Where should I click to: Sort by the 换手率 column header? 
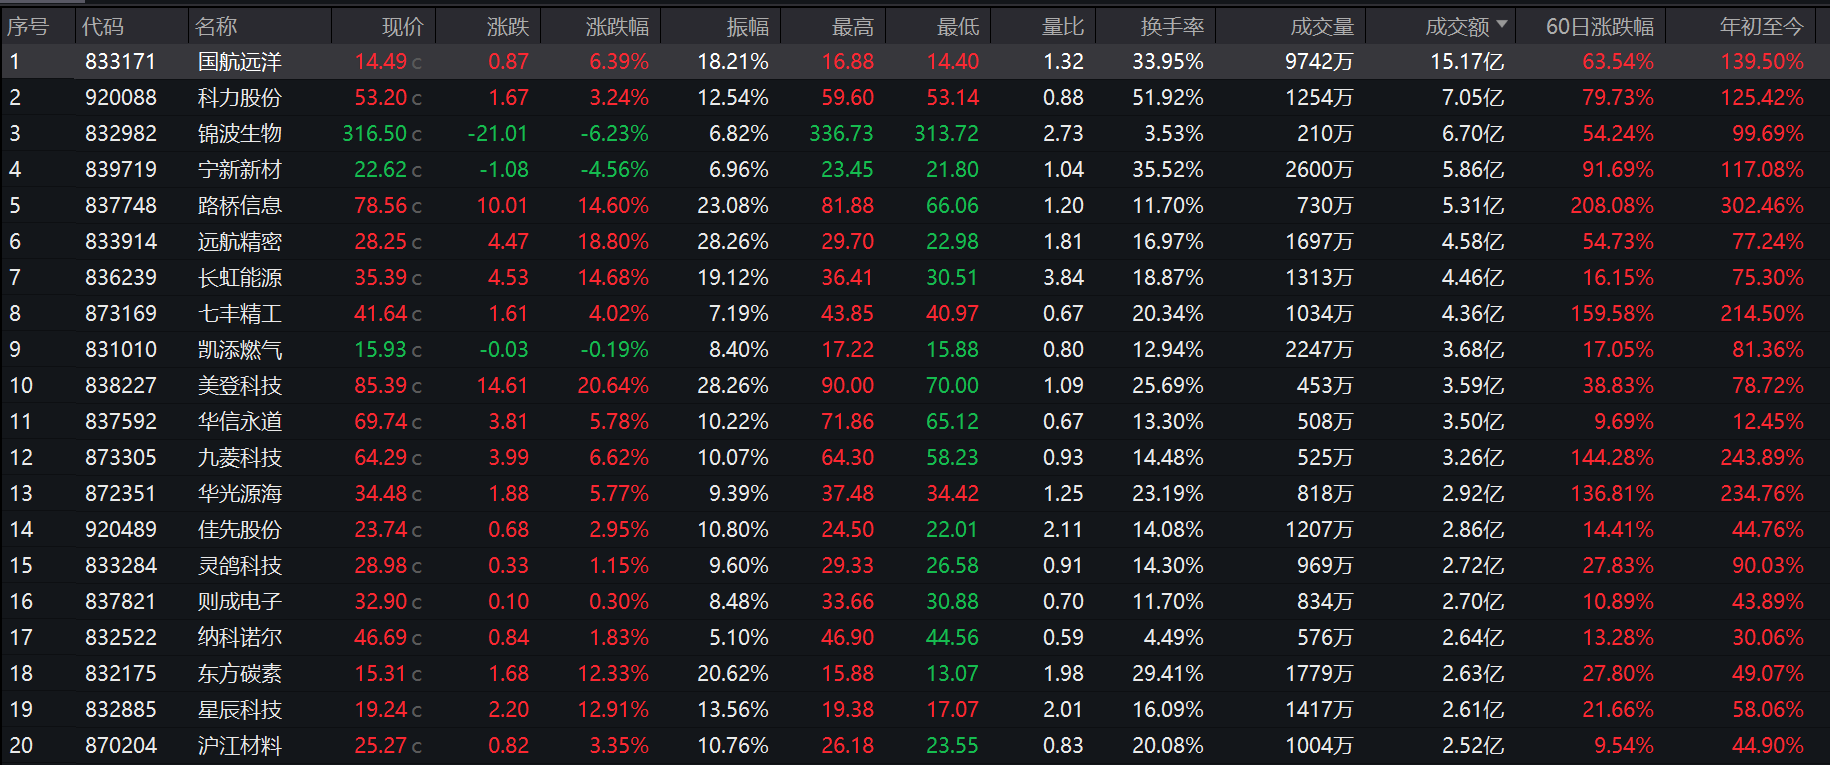1172,27
